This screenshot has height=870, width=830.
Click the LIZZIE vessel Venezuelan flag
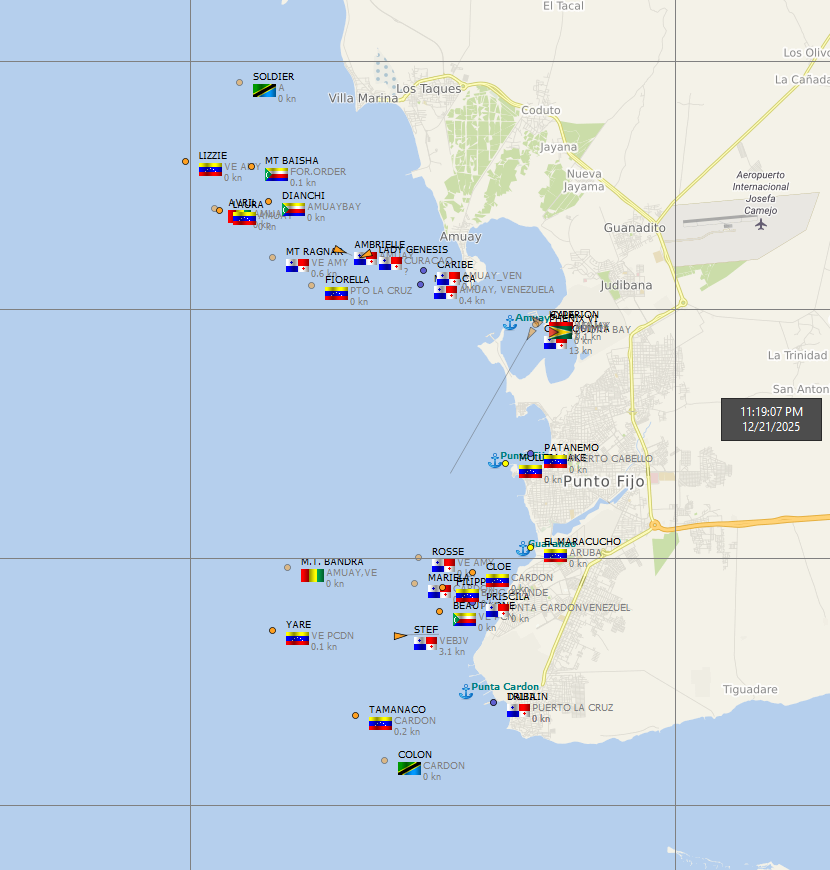210,169
